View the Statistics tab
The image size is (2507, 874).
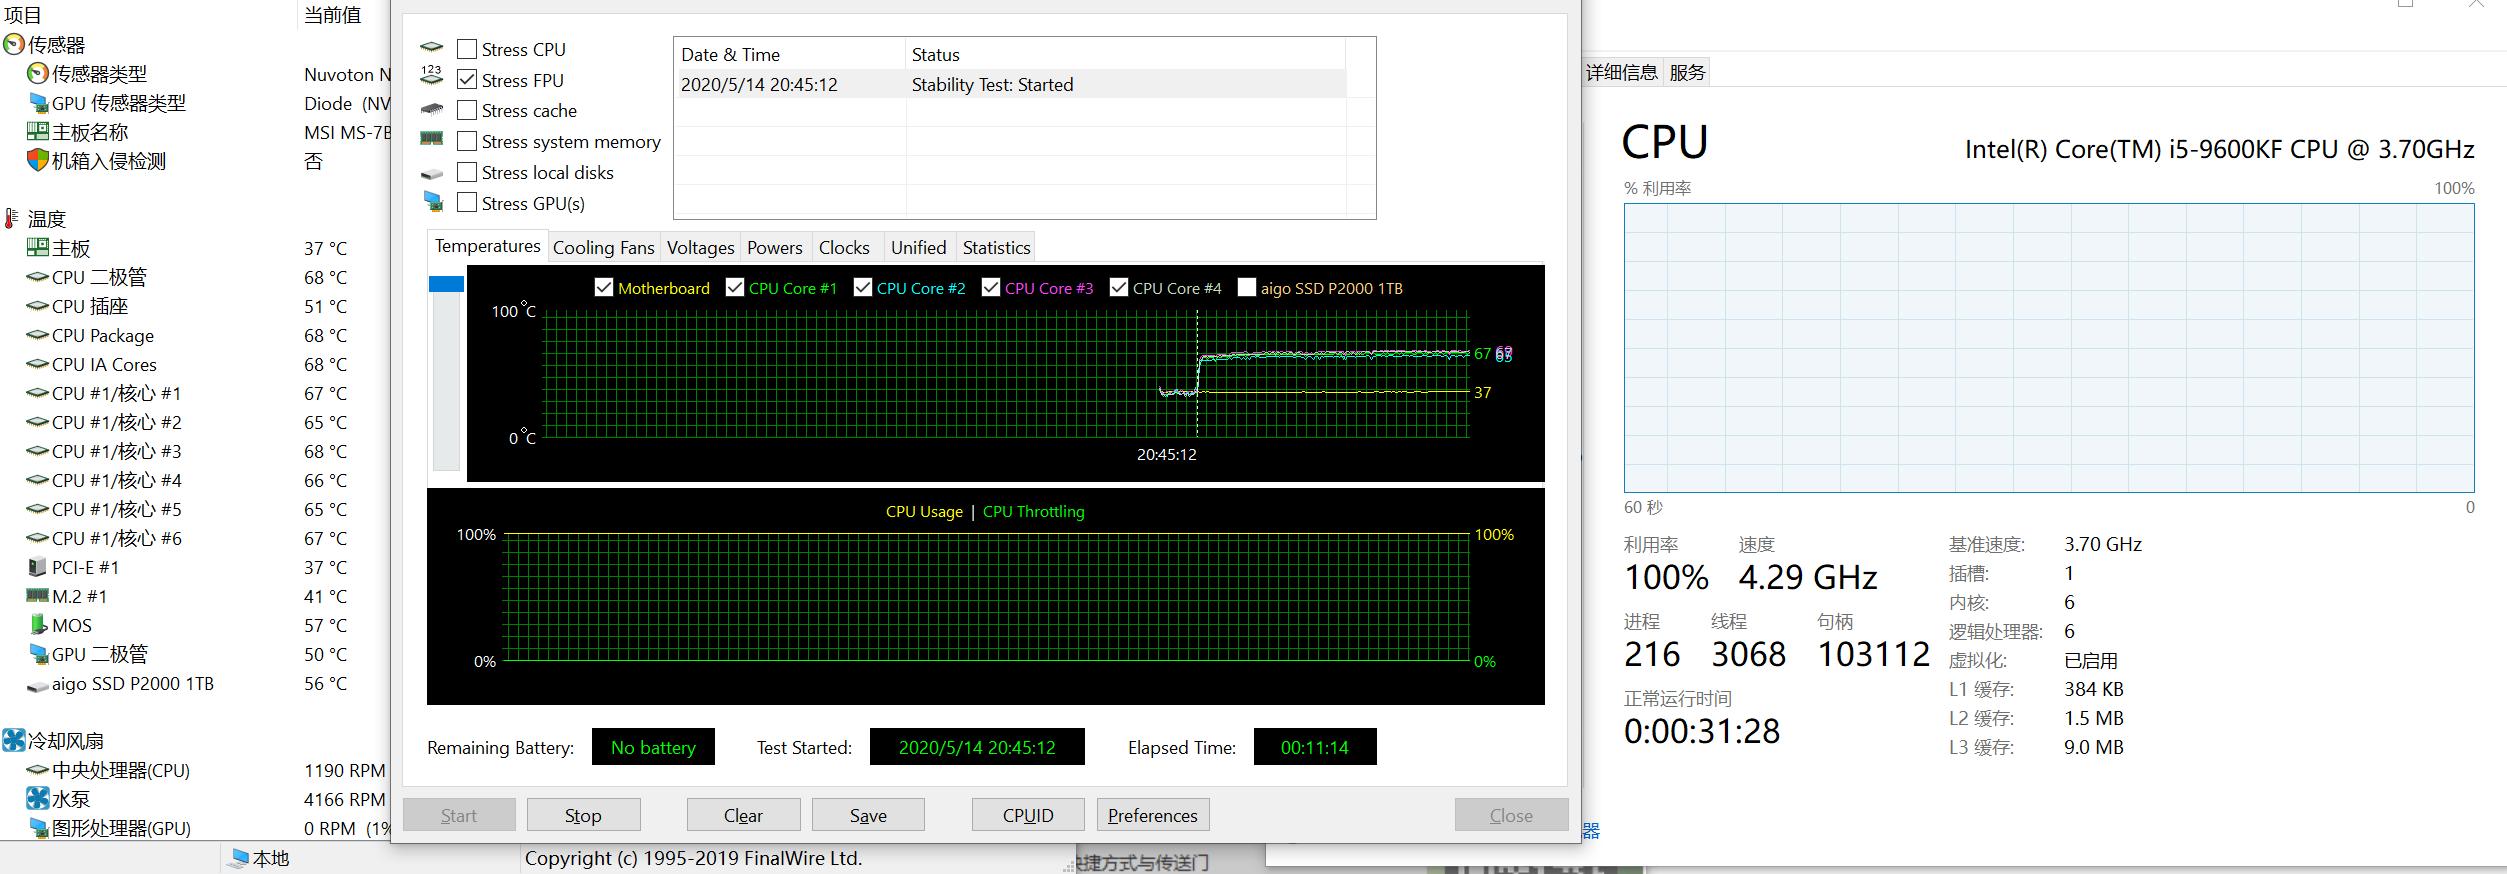point(996,248)
